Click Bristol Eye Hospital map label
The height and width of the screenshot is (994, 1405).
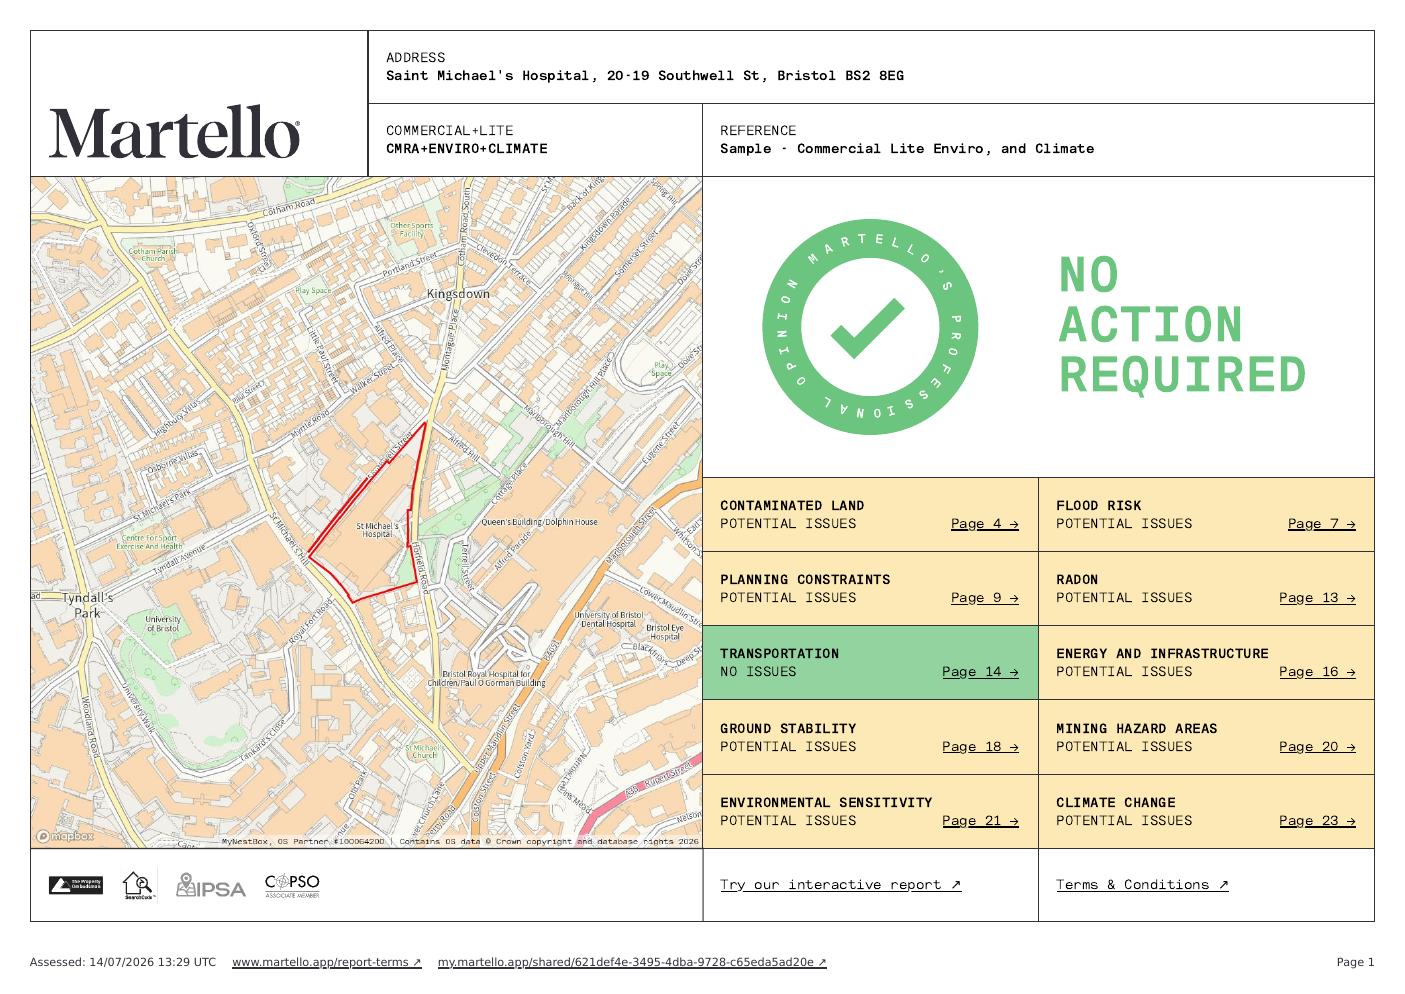click(x=665, y=632)
